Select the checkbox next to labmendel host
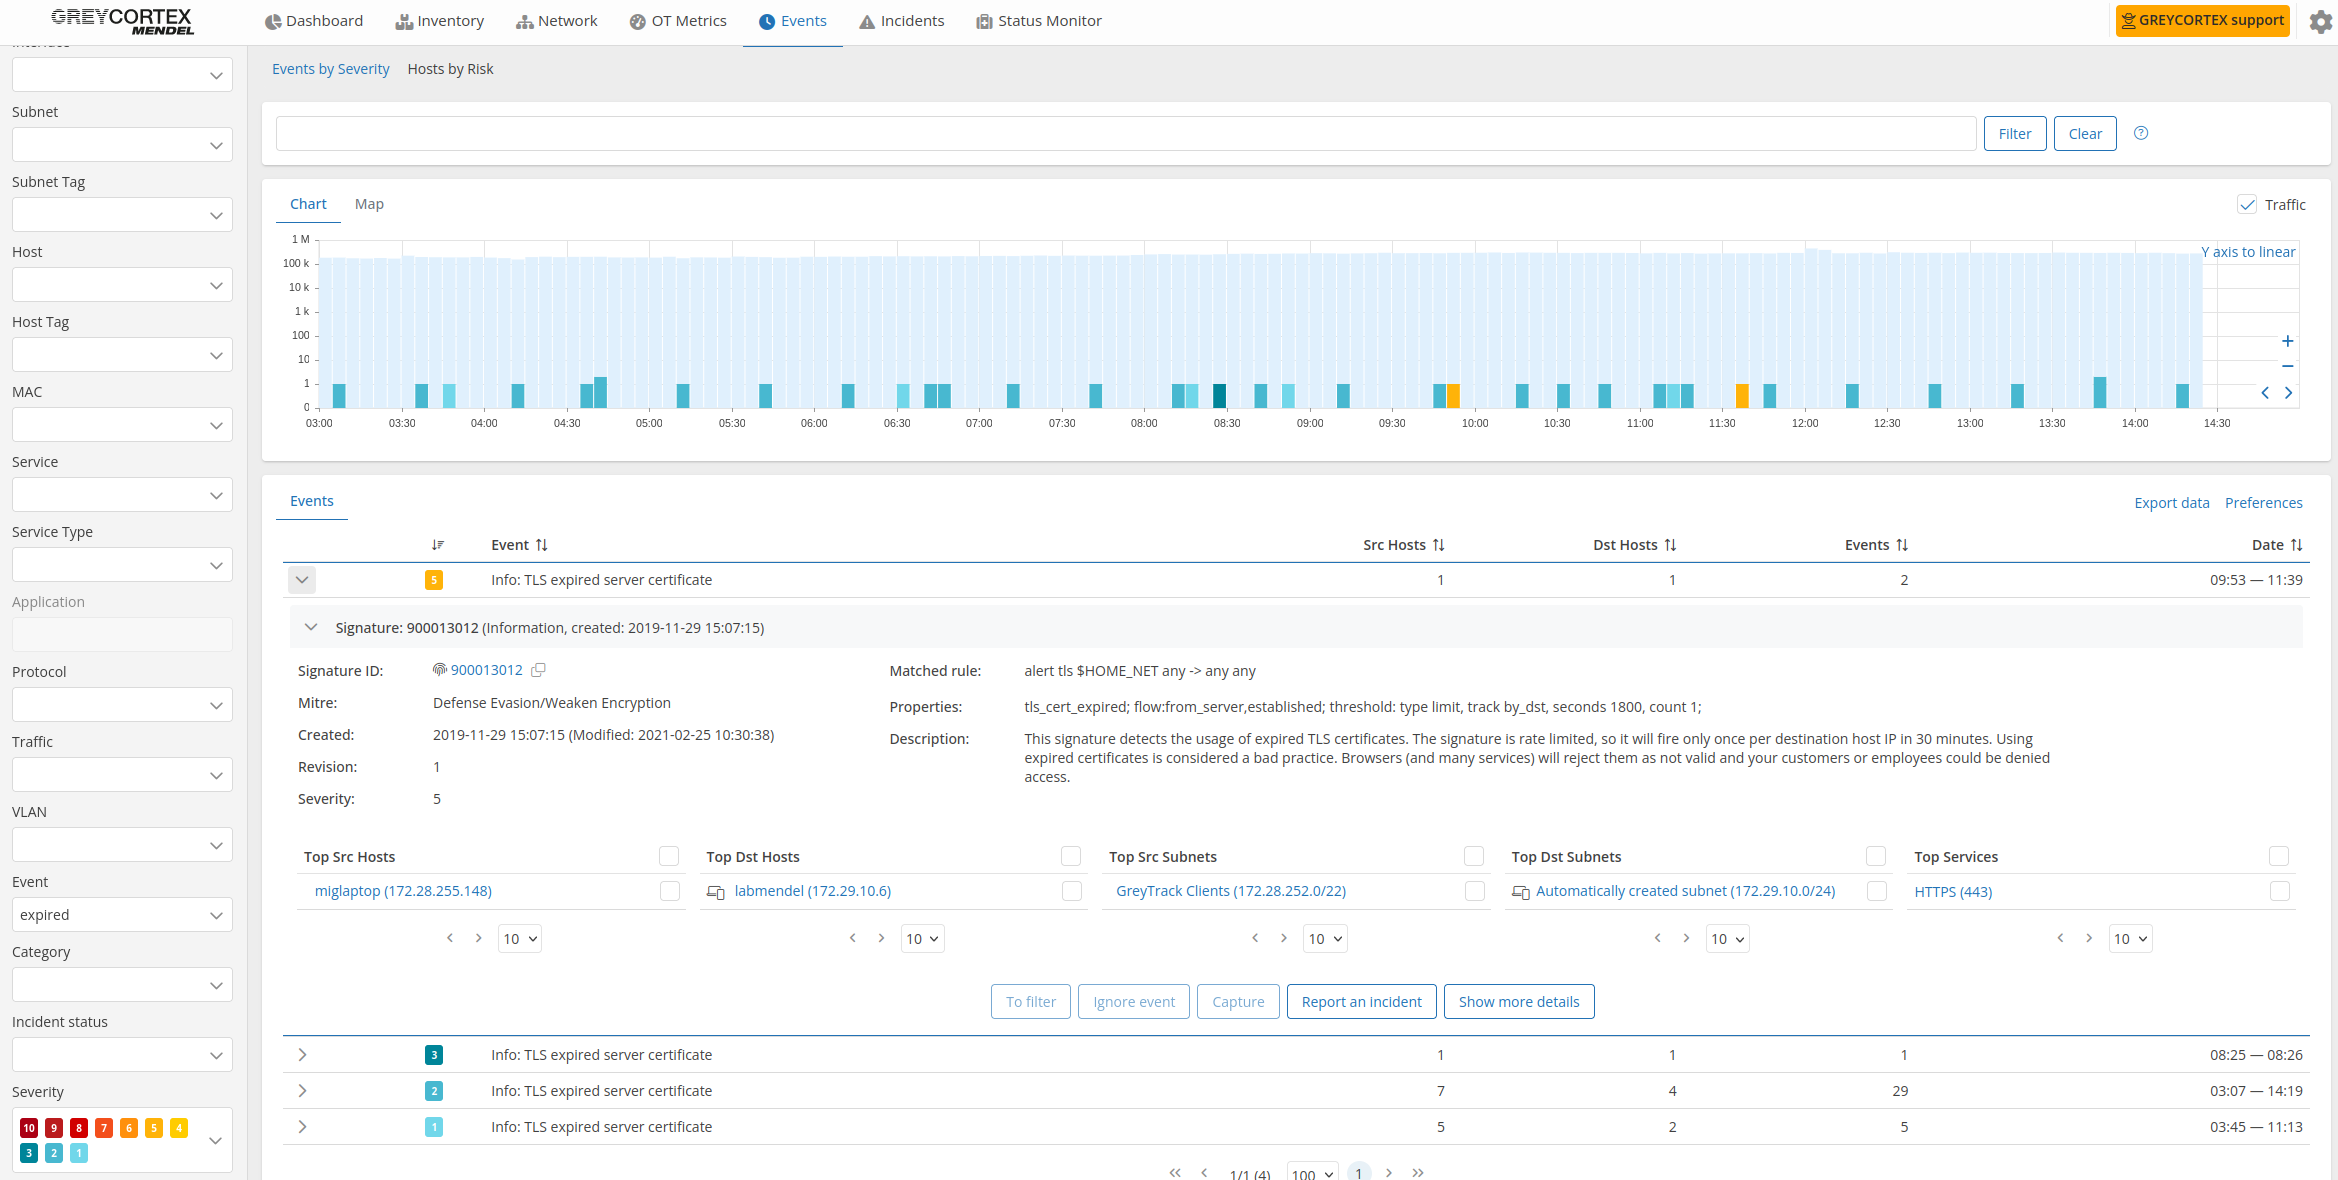Screen dimensions: 2338x1180 pyautogui.click(x=1071, y=891)
